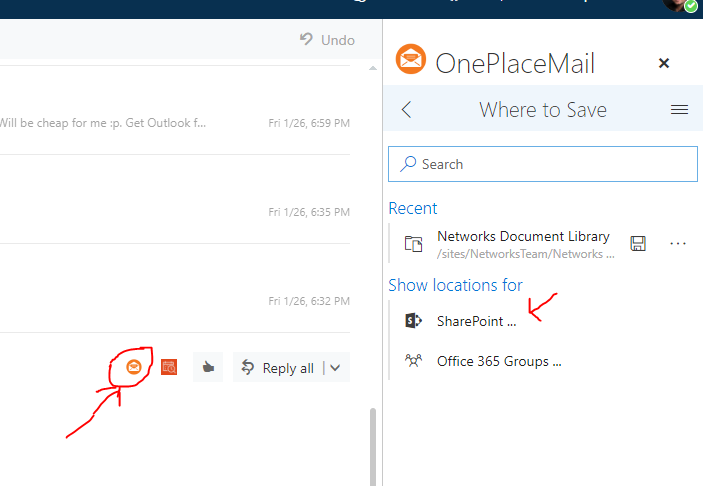703x486 pixels.
Task: Go back using the panel's left chevron
Action: click(x=406, y=109)
